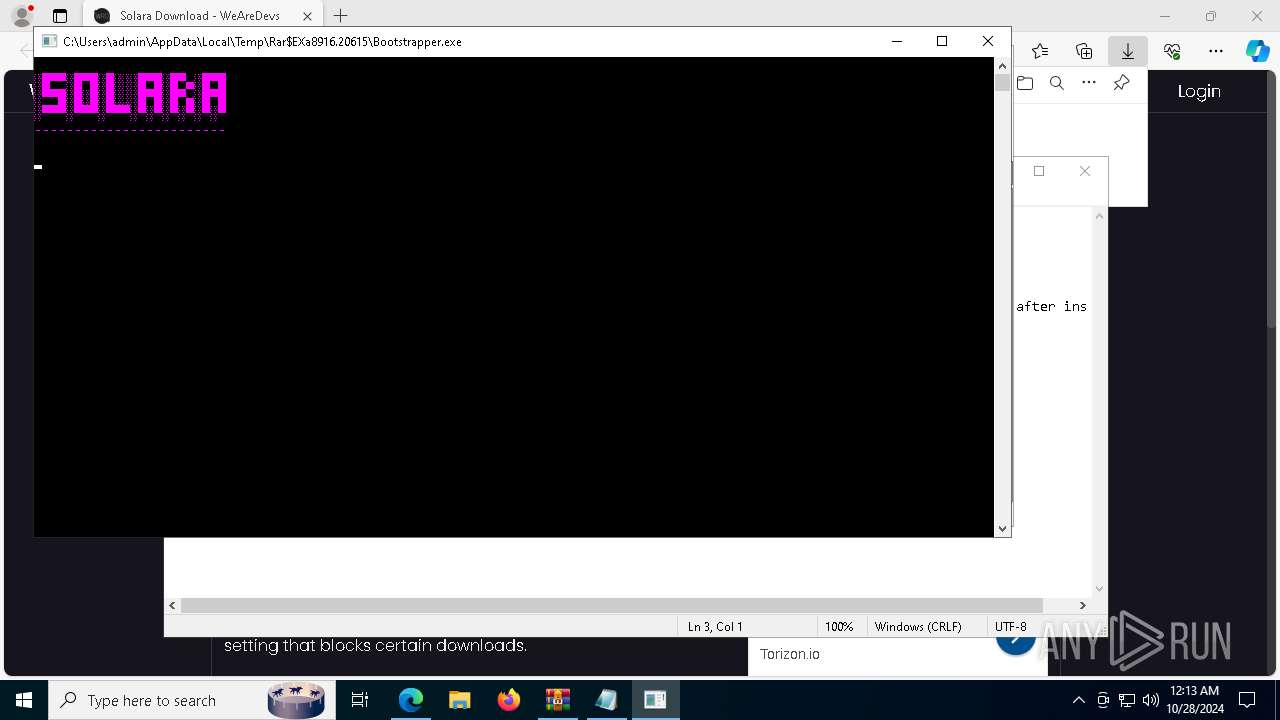Click taskbar search box
Screen dimensions: 1280x720
point(192,700)
